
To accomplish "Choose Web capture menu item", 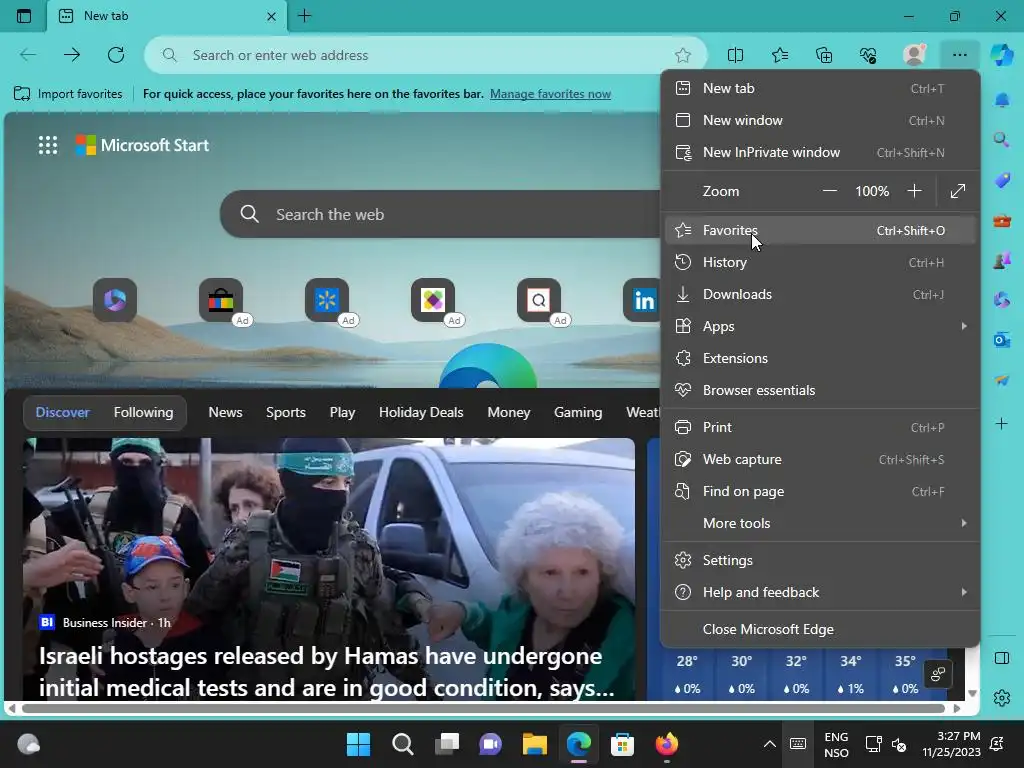I will click(x=820, y=460).
